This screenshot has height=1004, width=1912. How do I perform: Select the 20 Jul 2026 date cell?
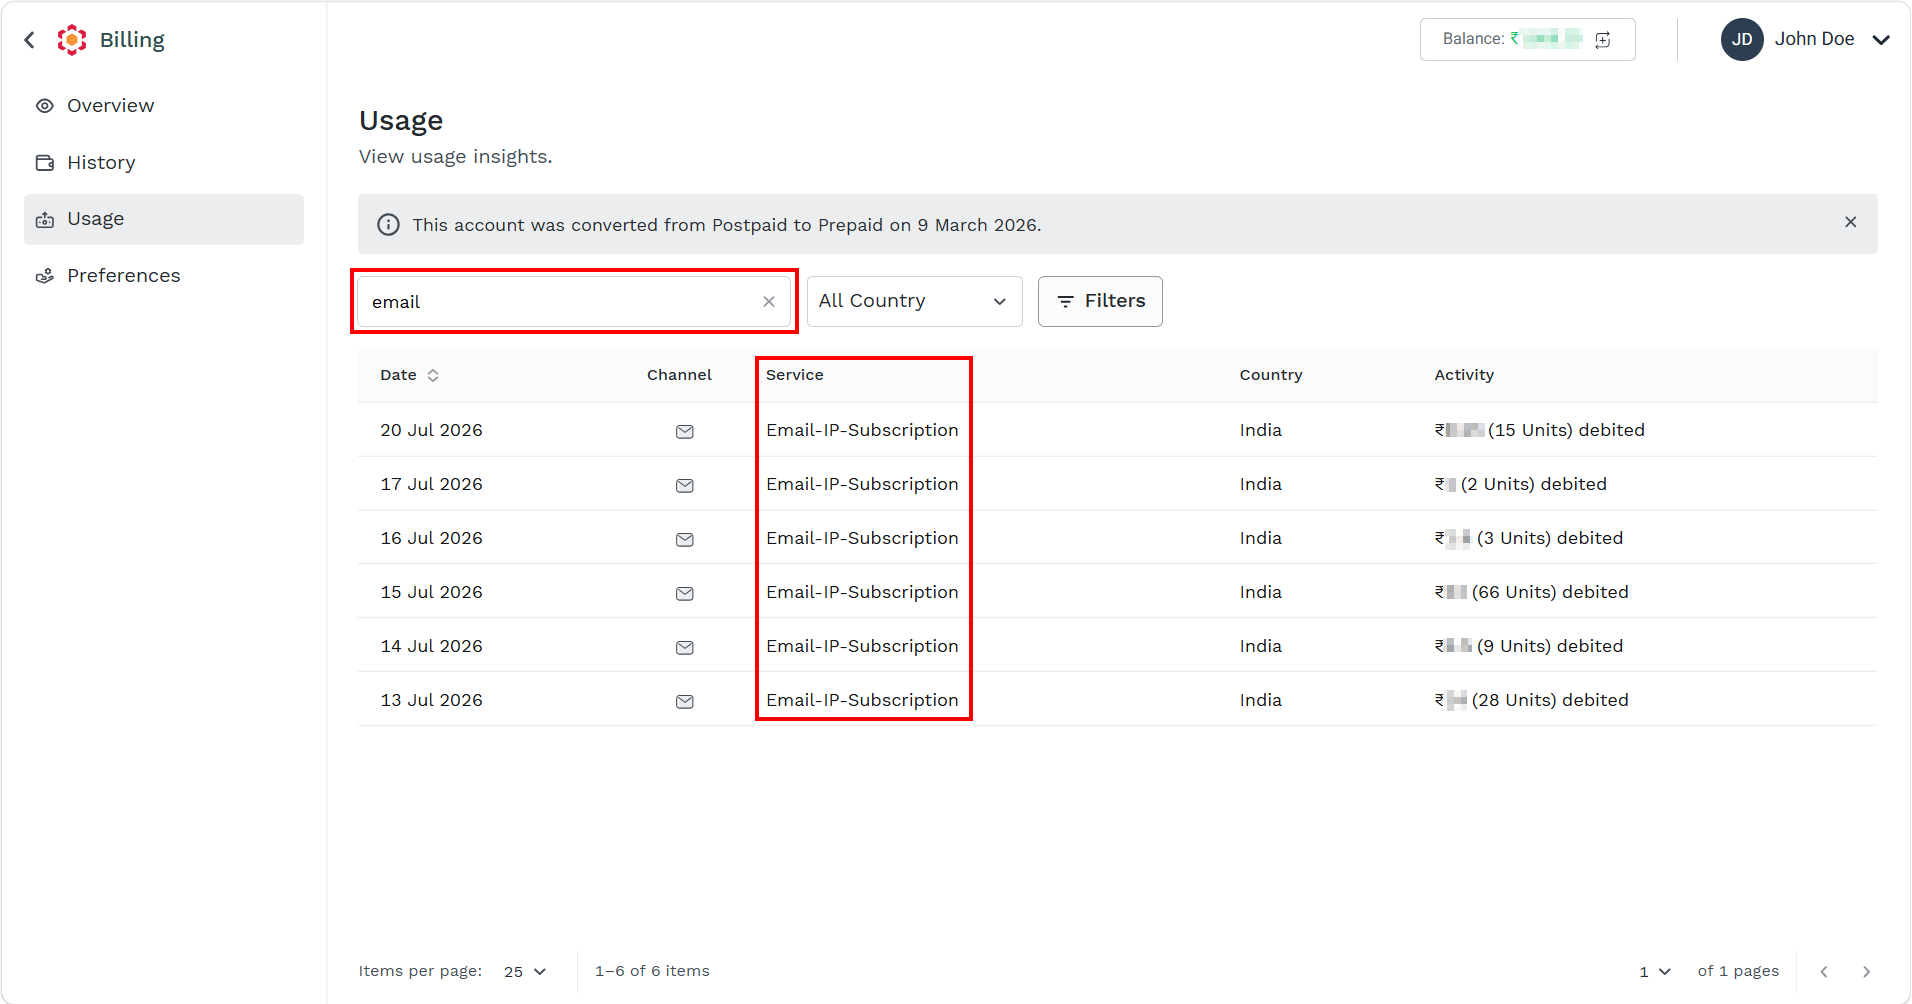431,430
